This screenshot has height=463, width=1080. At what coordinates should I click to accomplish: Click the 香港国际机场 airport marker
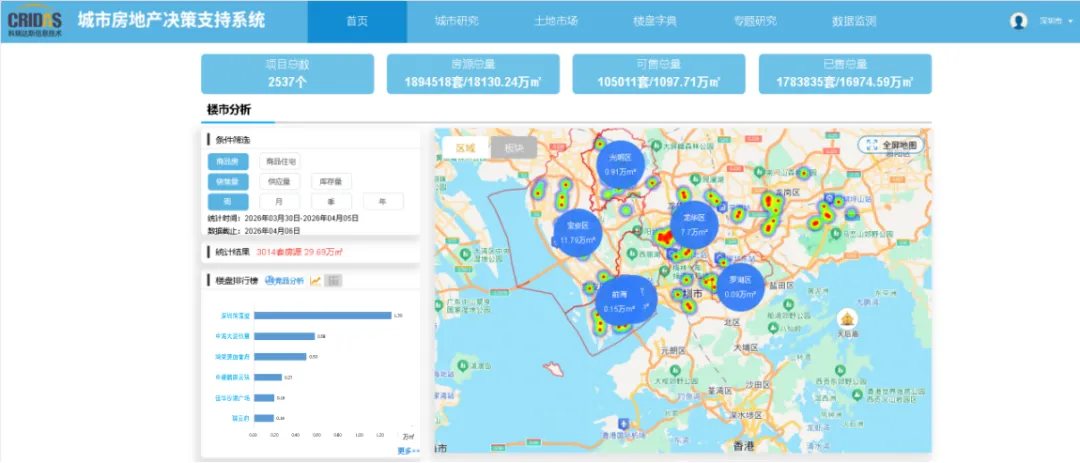point(623,422)
